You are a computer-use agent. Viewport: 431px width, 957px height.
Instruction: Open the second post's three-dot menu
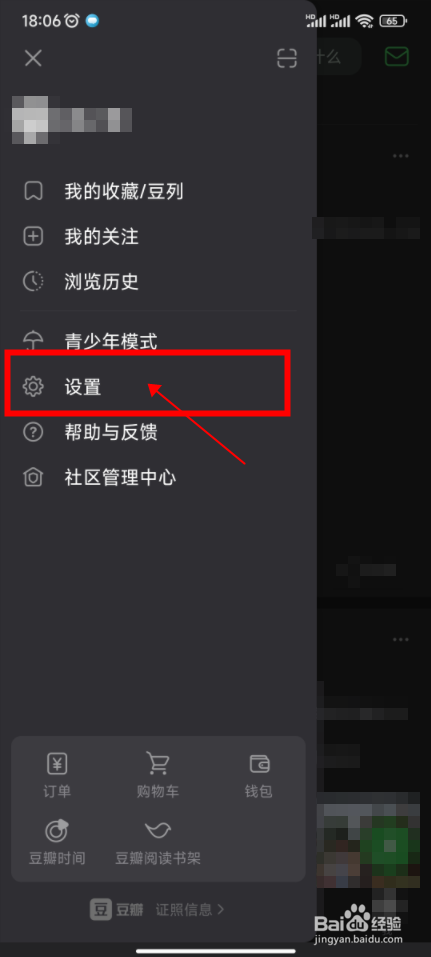click(x=400, y=640)
